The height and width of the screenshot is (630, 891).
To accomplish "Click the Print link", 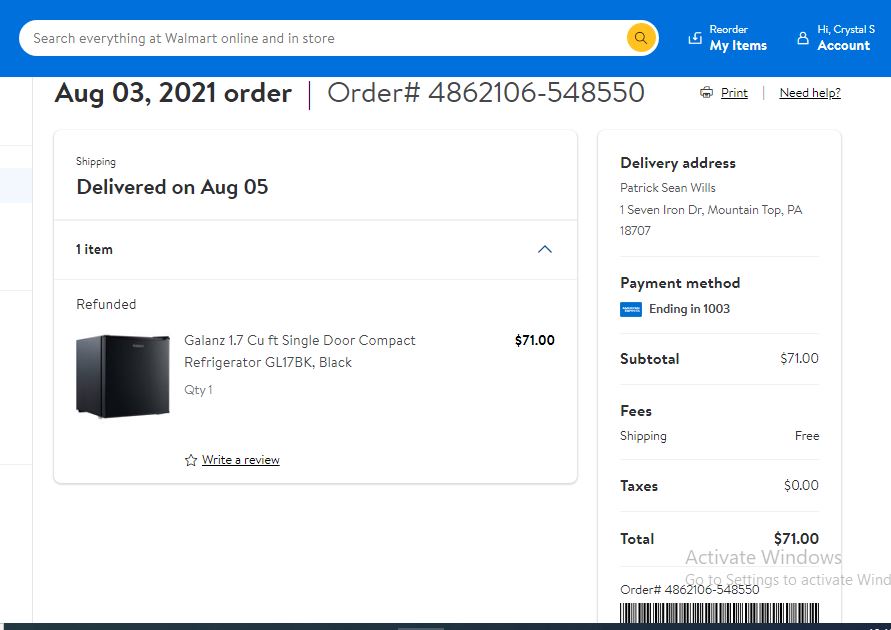I will (734, 93).
